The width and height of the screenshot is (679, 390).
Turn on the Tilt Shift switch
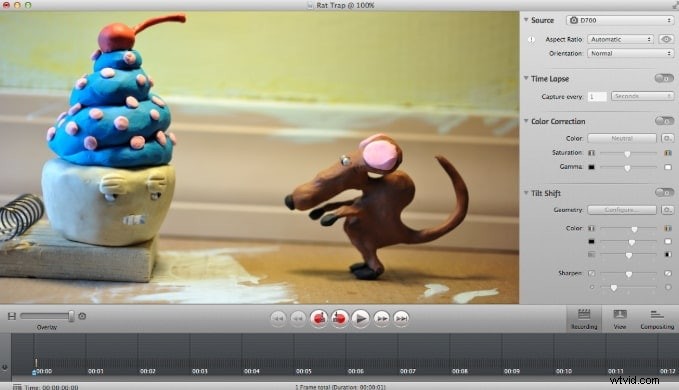coord(664,192)
